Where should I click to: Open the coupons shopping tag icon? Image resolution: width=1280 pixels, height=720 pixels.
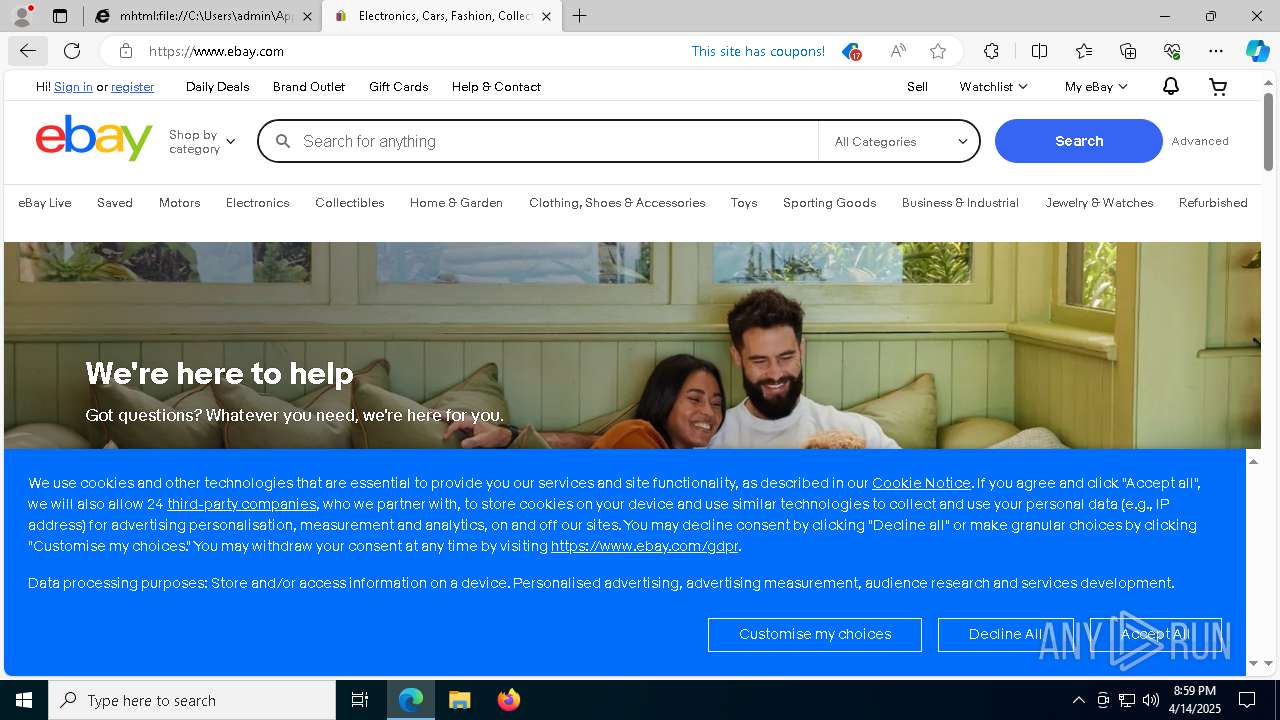(851, 51)
